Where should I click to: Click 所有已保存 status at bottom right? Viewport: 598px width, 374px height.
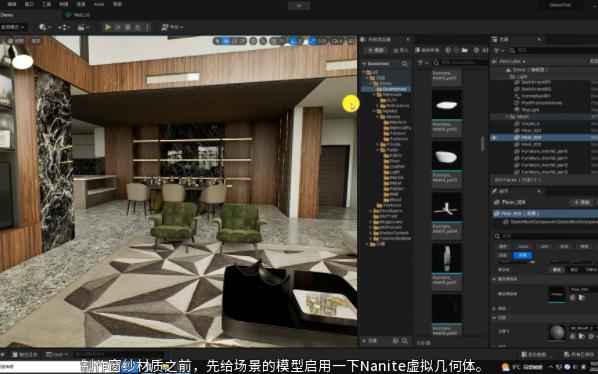pyautogui.click(x=578, y=355)
